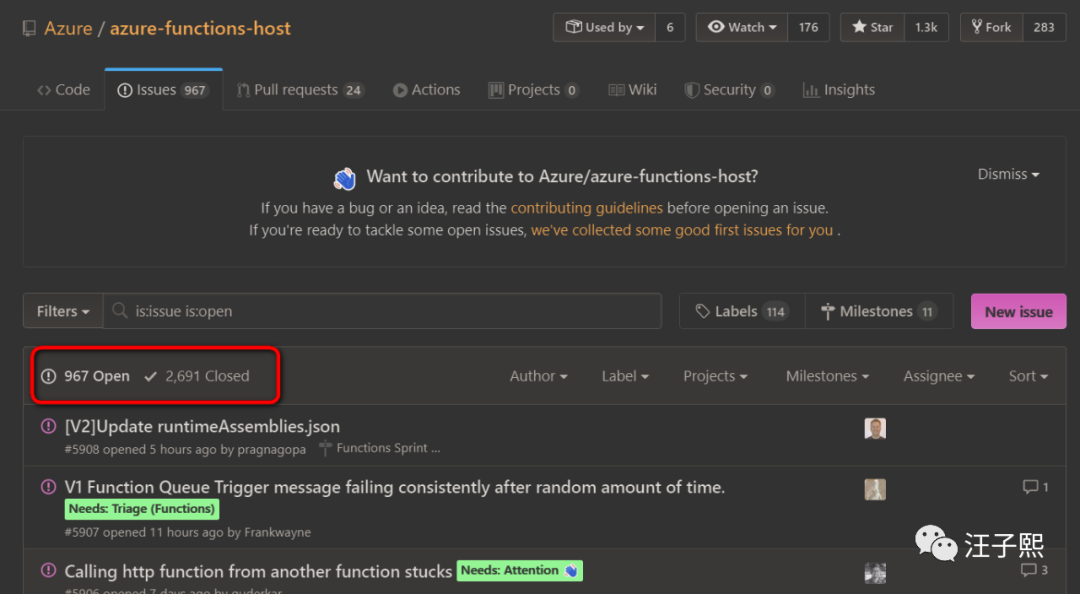
Task: Open the Security tab
Action: 729,90
